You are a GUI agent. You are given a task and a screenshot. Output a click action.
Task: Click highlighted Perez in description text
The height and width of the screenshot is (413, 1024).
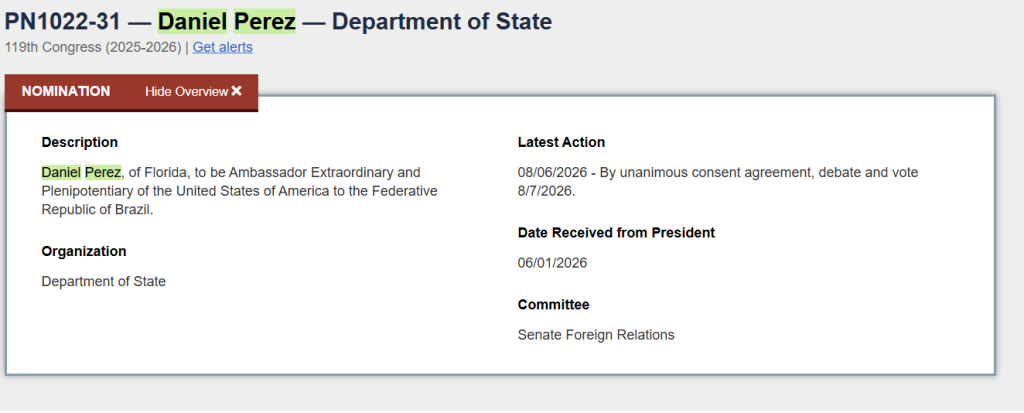(x=103, y=173)
